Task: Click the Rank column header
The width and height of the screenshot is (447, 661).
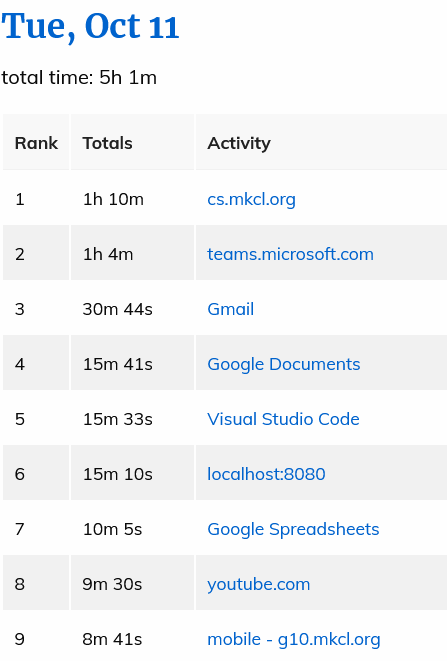Action: pyautogui.click(x=36, y=143)
